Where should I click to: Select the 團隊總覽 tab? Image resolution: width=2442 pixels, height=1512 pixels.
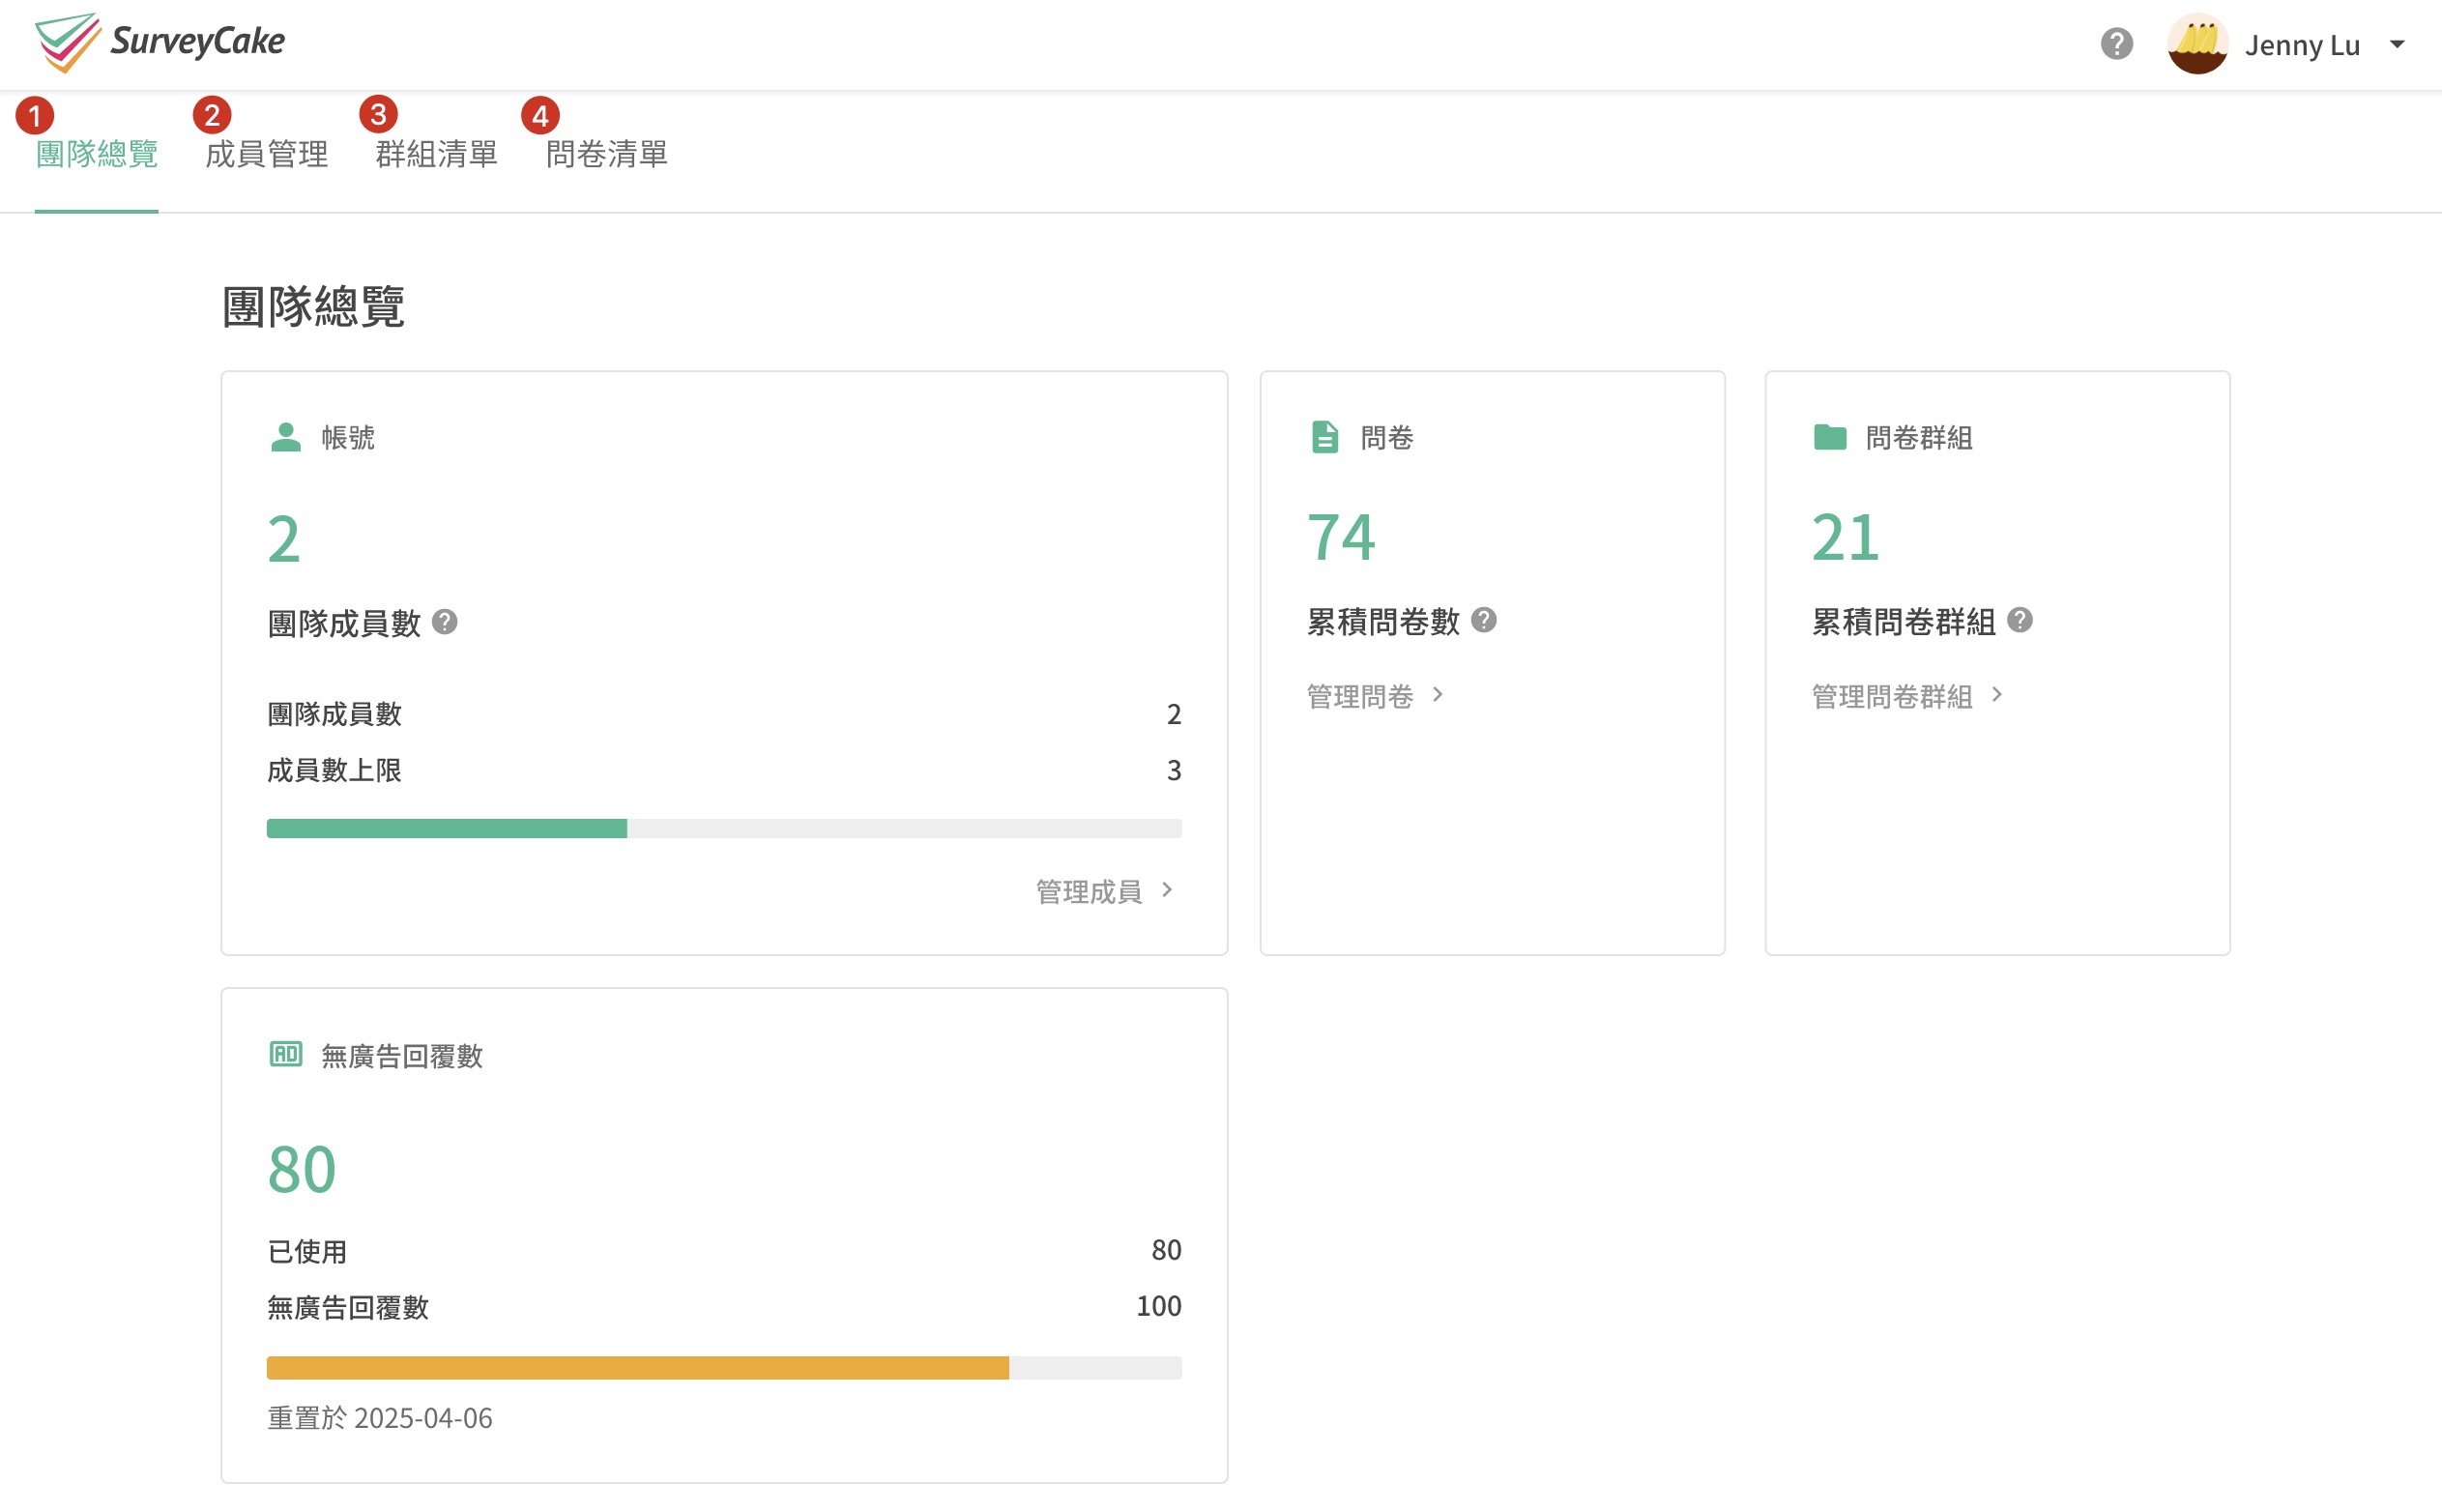tap(96, 154)
